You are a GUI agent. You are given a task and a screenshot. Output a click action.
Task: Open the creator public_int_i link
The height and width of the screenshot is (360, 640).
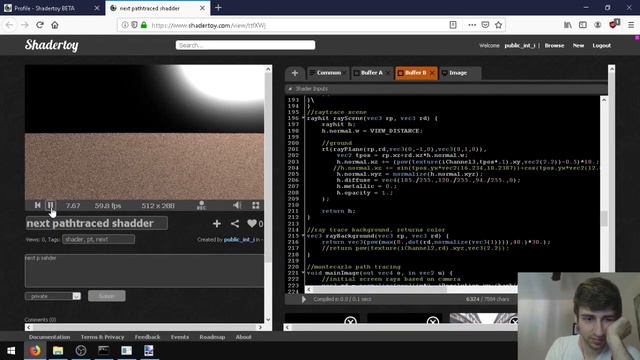pos(239,240)
